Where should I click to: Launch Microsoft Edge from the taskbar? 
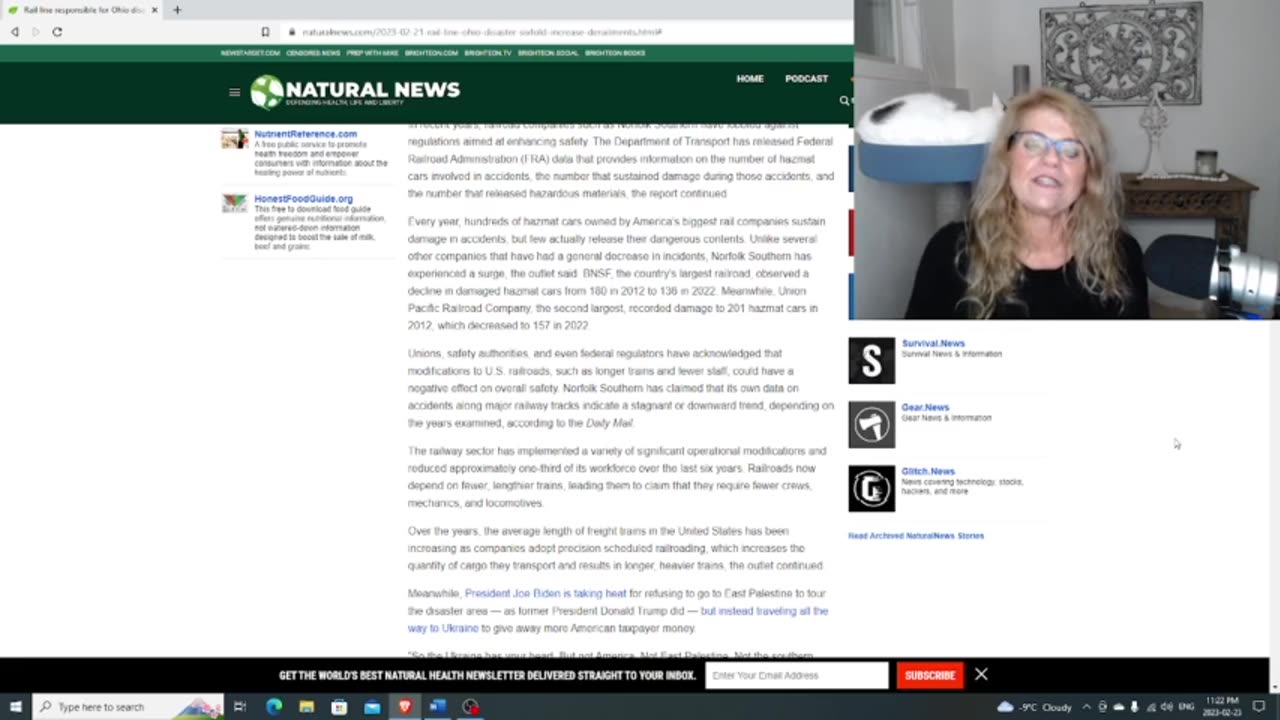pyautogui.click(x=274, y=707)
